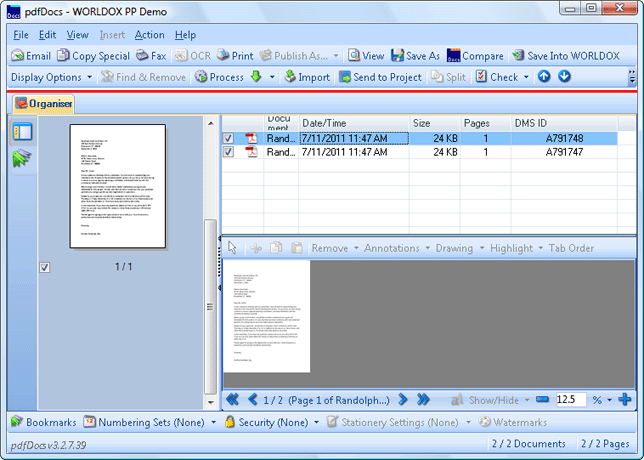Click the scissors cut icon in preview toolbar
The width and height of the screenshot is (644, 460).
click(x=256, y=248)
